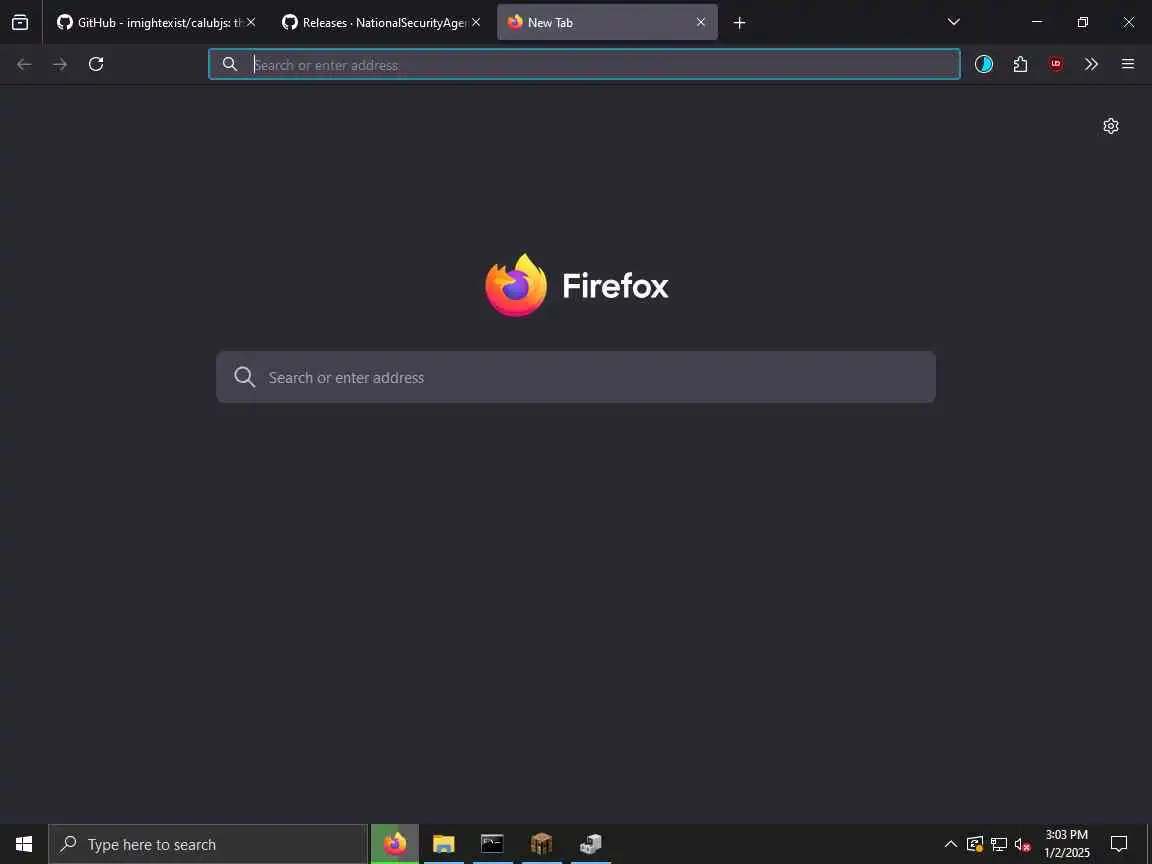The height and width of the screenshot is (864, 1152).
Task: Expand More tools overflow chevrons
Action: coord(1091,64)
